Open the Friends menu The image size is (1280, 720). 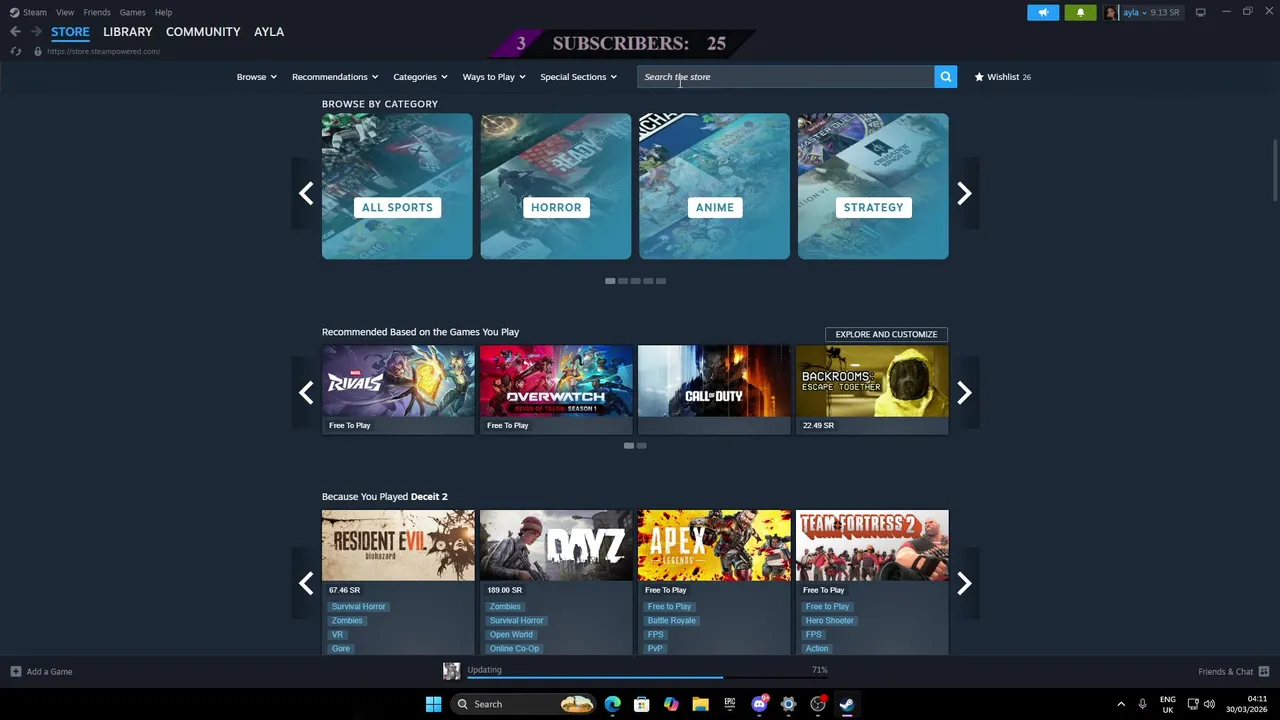(97, 12)
